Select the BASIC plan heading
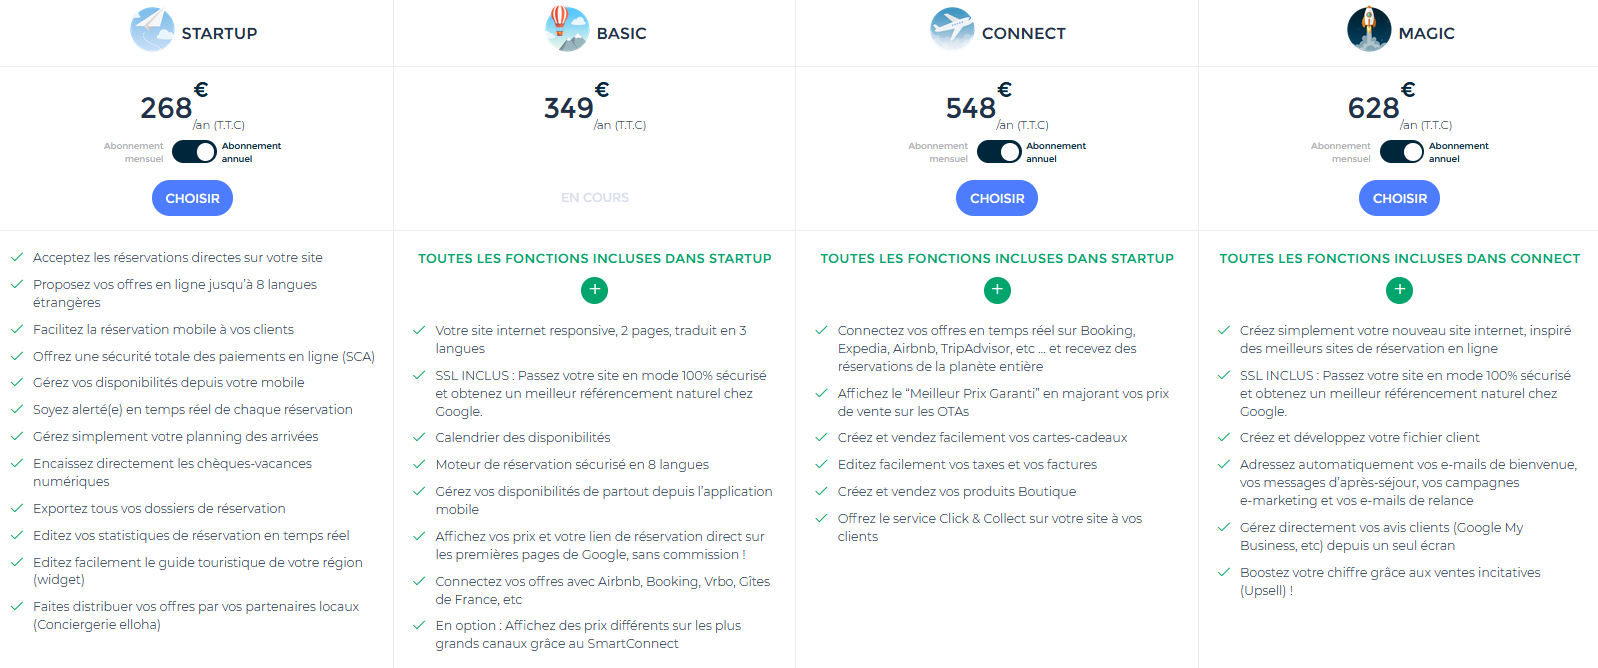The height and width of the screenshot is (668, 1598). [622, 33]
